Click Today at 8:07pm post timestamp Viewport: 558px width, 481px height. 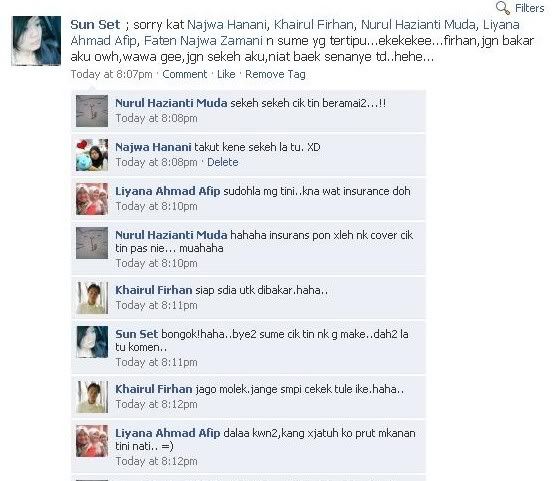[111, 74]
